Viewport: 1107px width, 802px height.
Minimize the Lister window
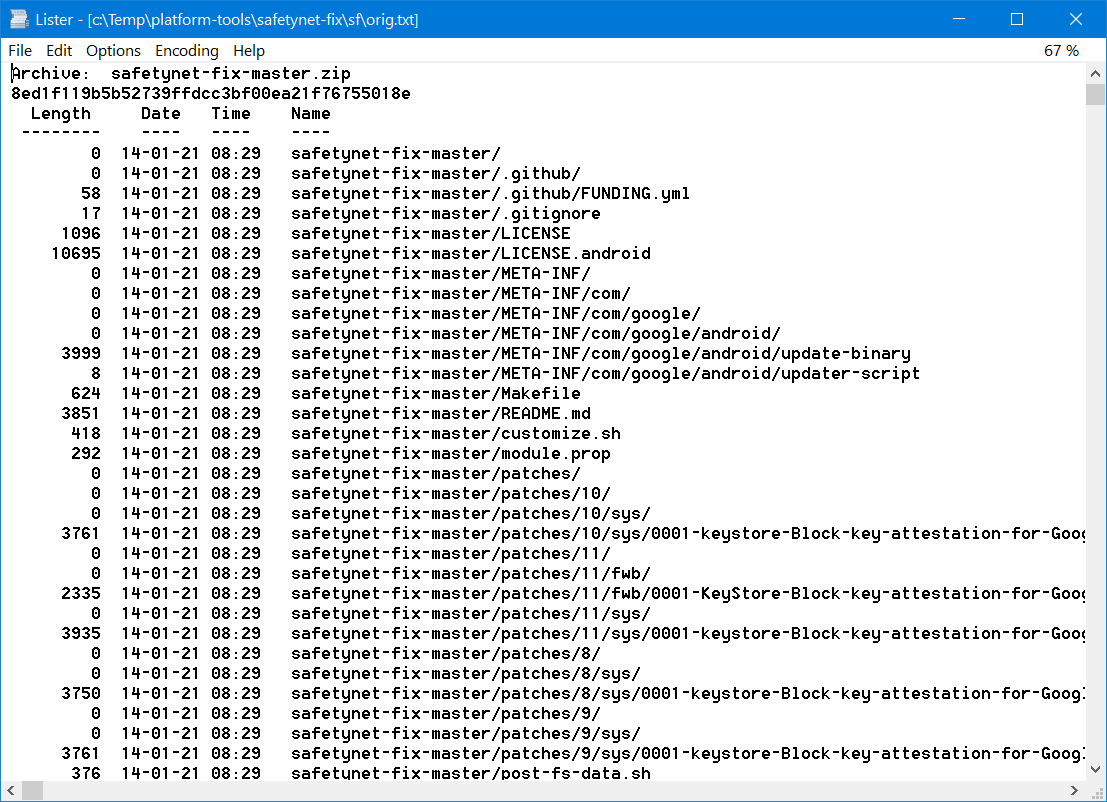[959, 19]
